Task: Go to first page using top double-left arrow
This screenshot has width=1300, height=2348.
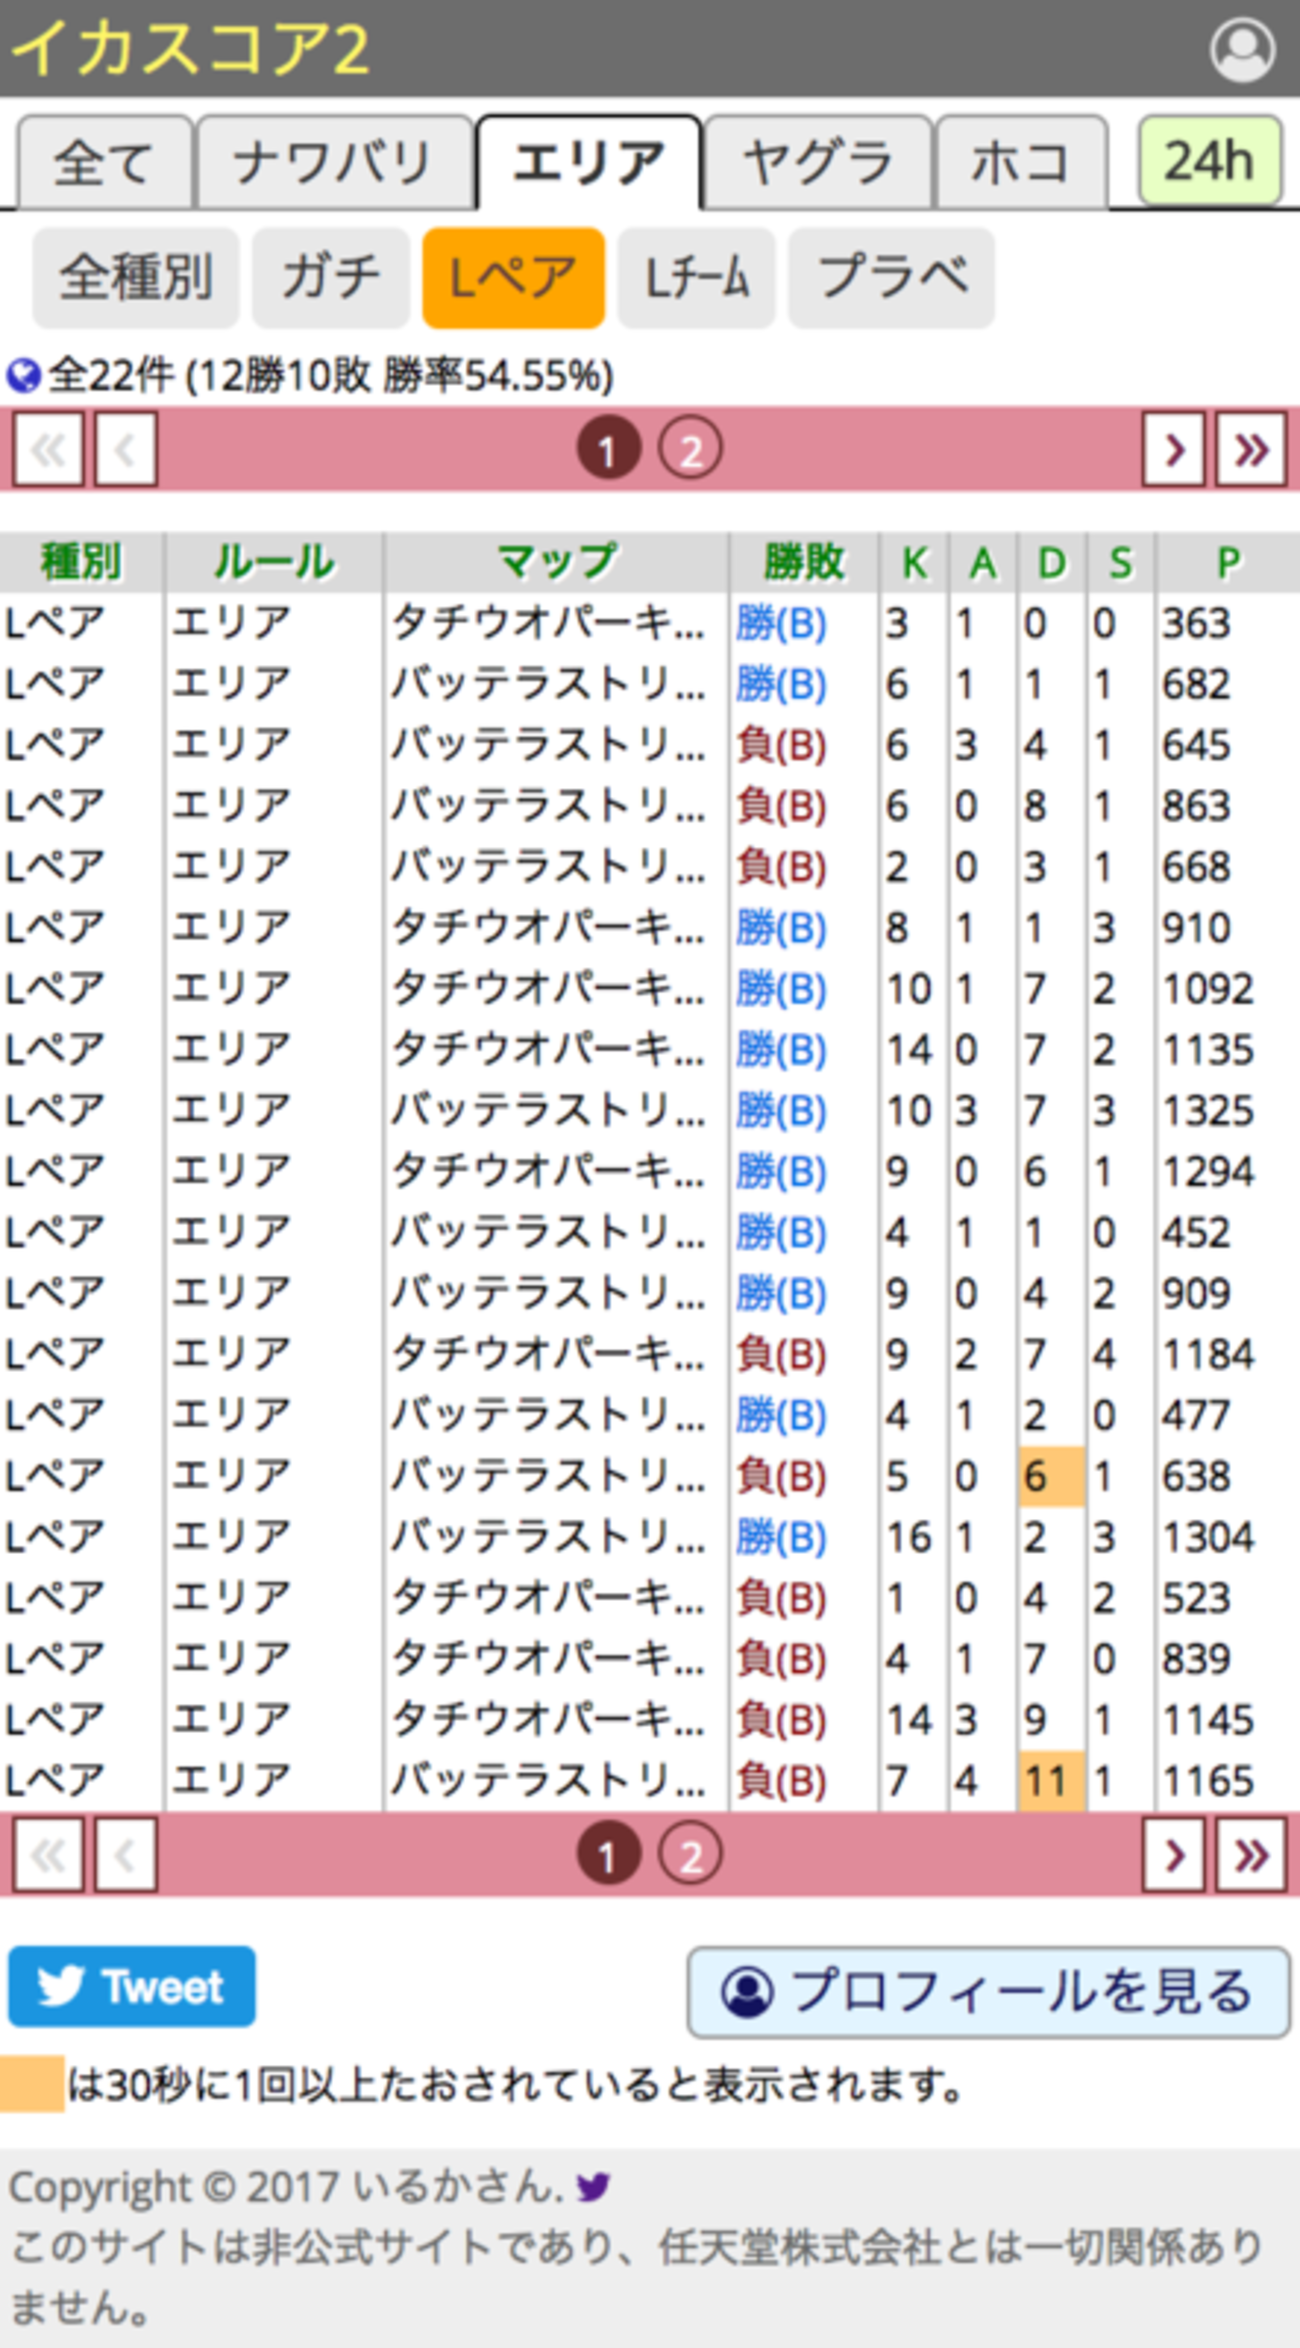Action: (48, 449)
